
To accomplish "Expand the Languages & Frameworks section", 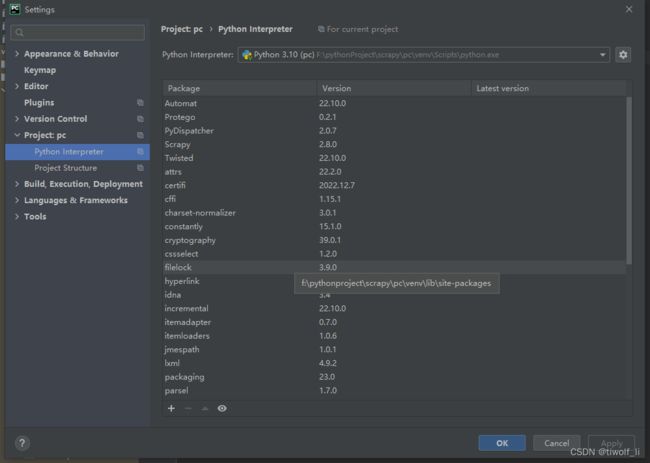I will click(17, 200).
